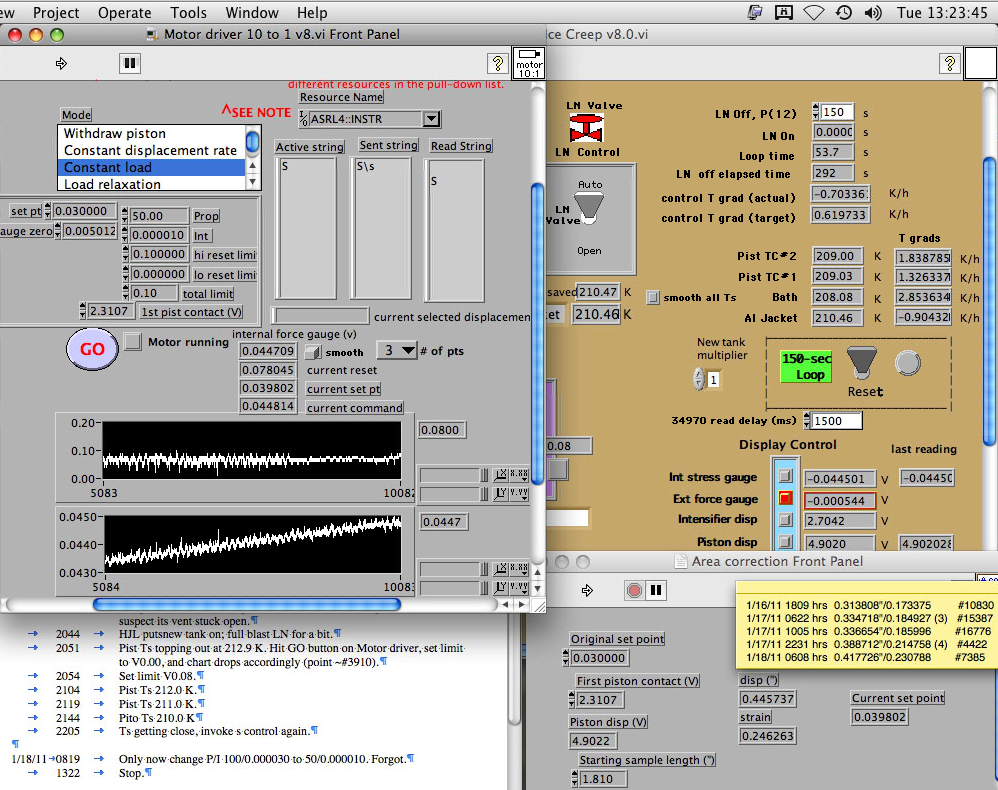Click the Motor driver horizontal scrollbar
Screen dimensions: 998x790
[x=246, y=604]
